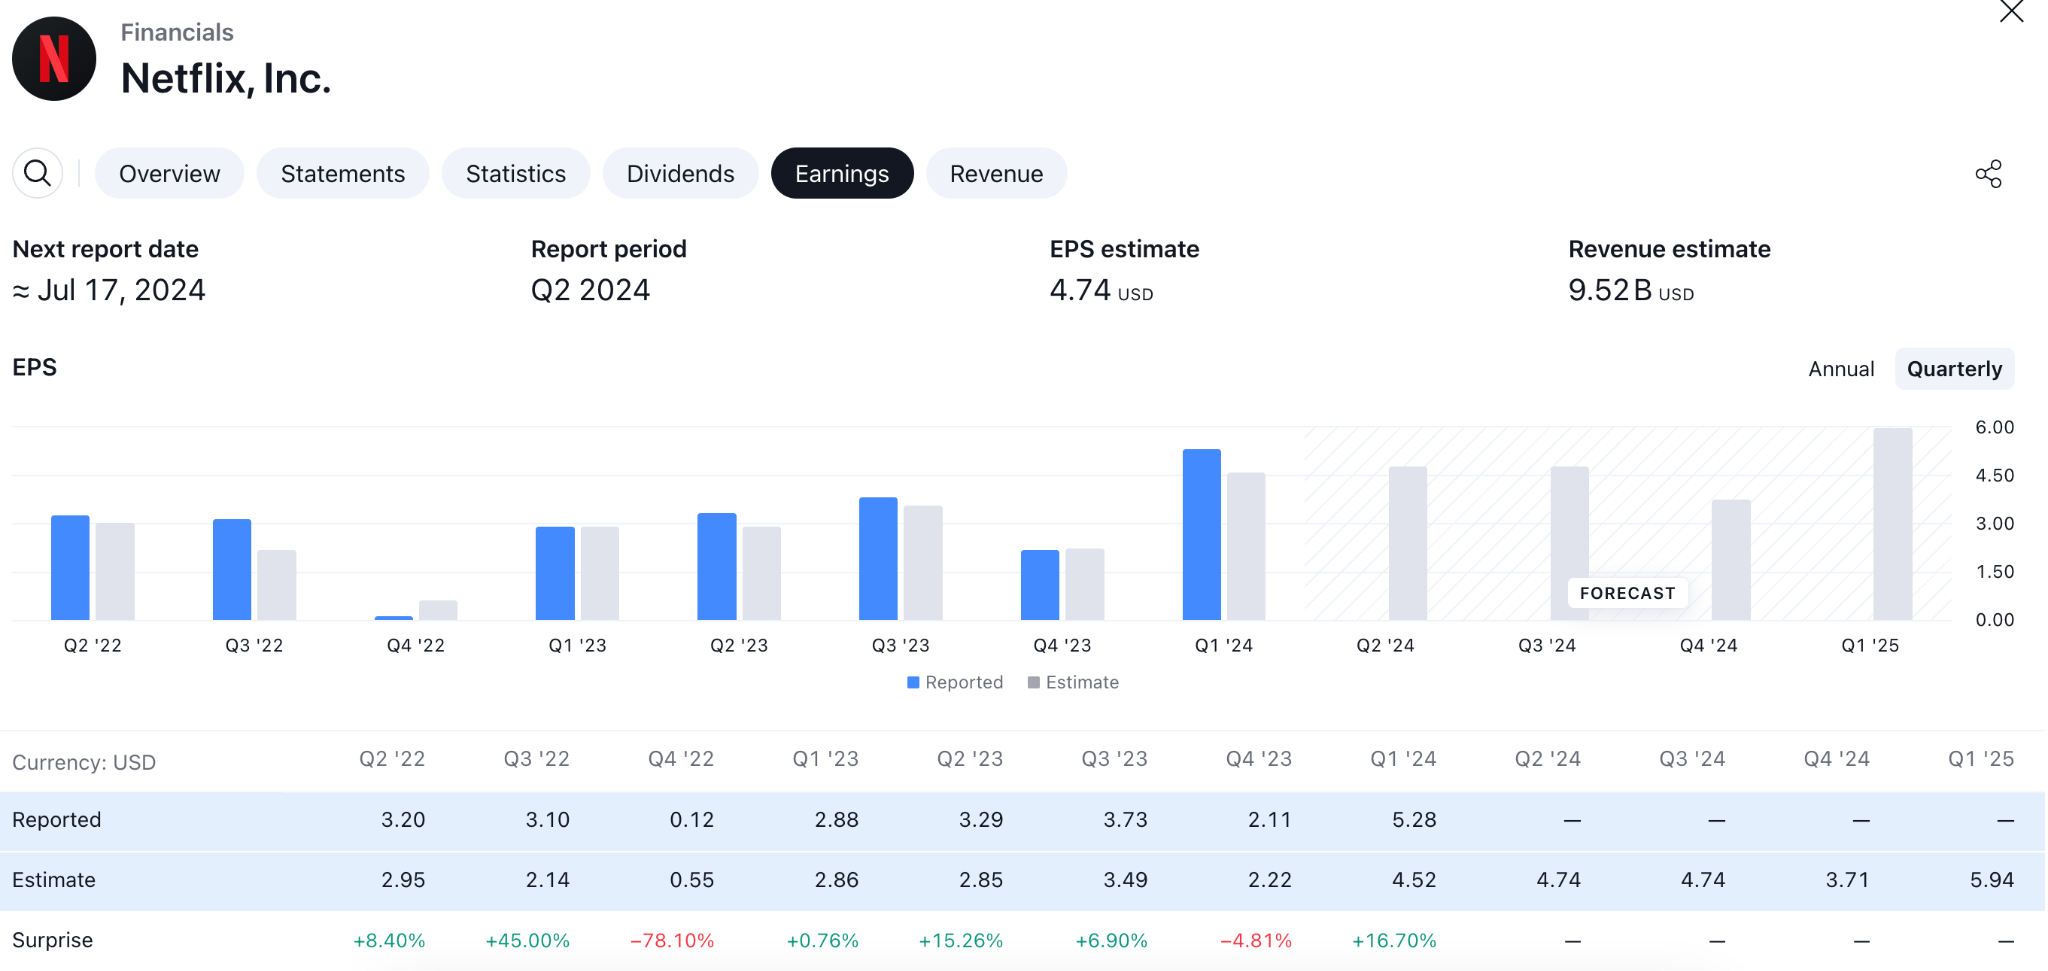Click the Estimate row label in table
This screenshot has width=2048, height=971.
(54, 880)
